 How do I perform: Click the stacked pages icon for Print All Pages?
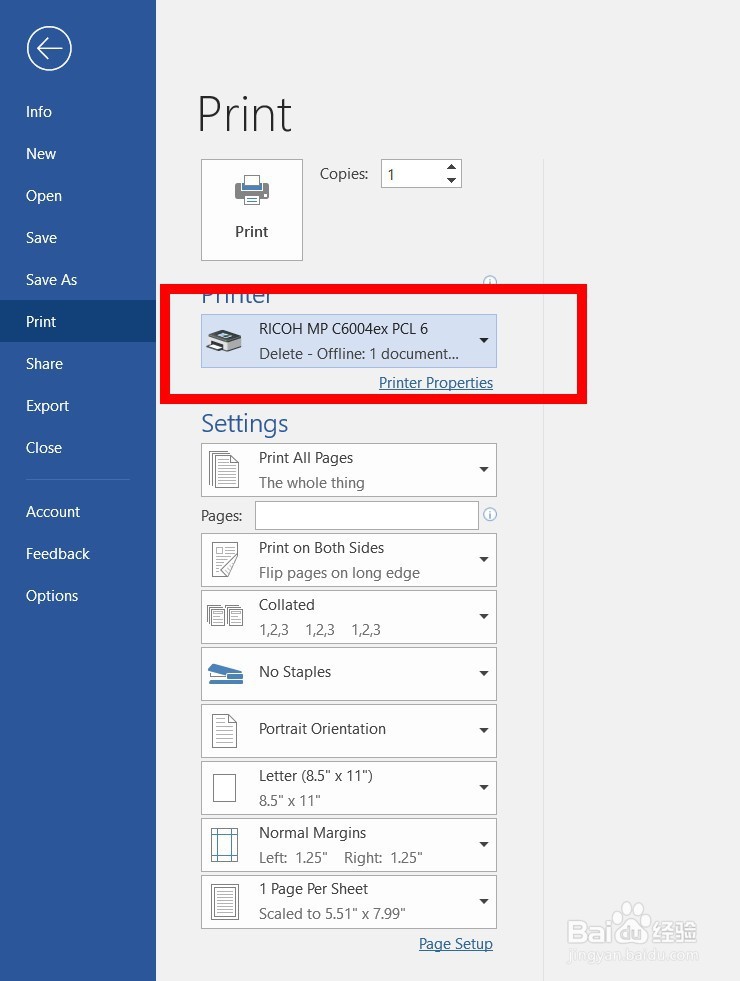pos(224,469)
